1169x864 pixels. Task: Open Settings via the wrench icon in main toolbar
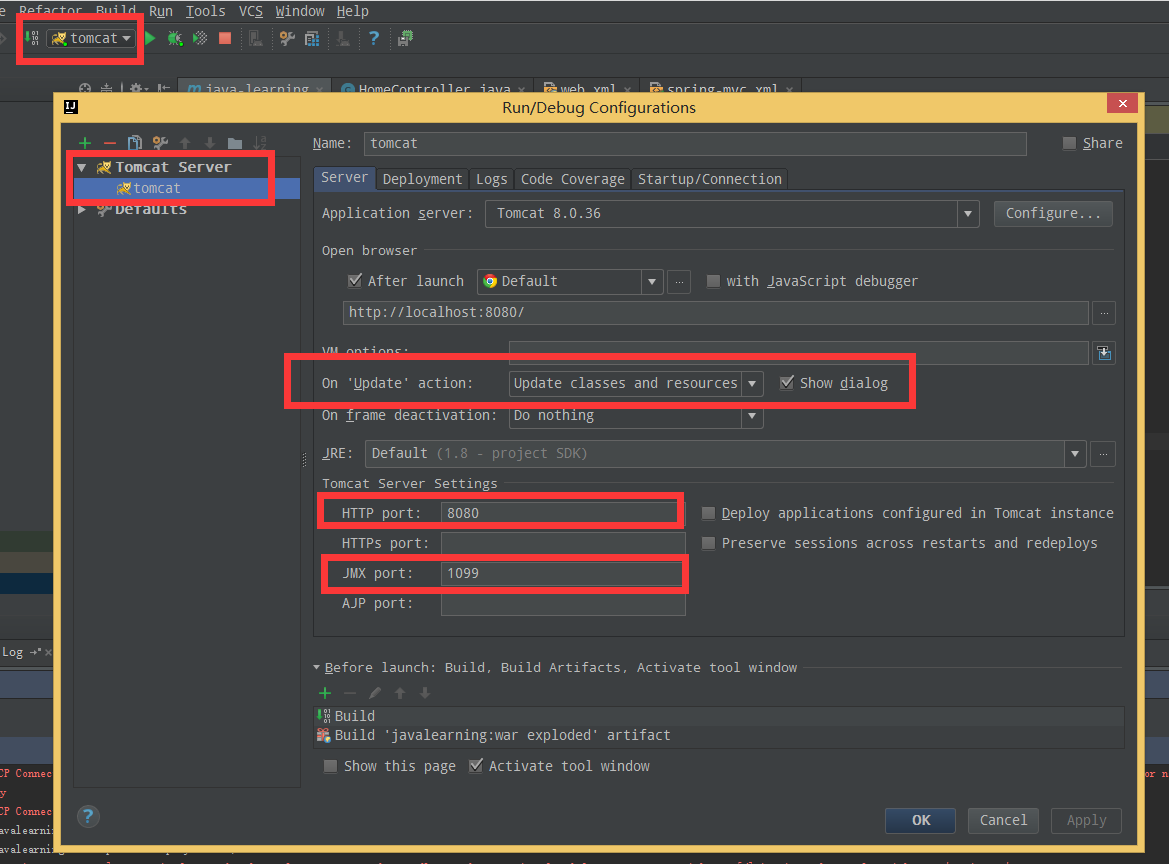click(x=287, y=38)
